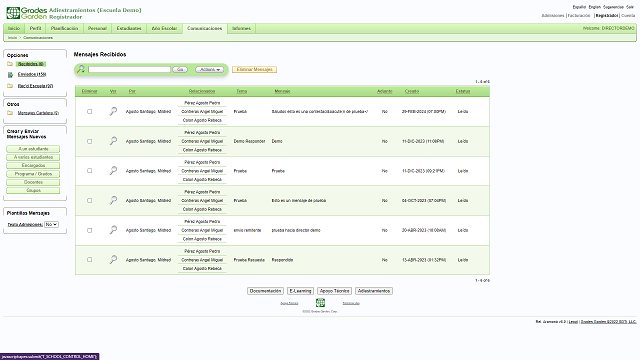Screen dimensions: 640x360
Task: Open the Testing Admissions No dropdown
Action: click(x=51, y=224)
